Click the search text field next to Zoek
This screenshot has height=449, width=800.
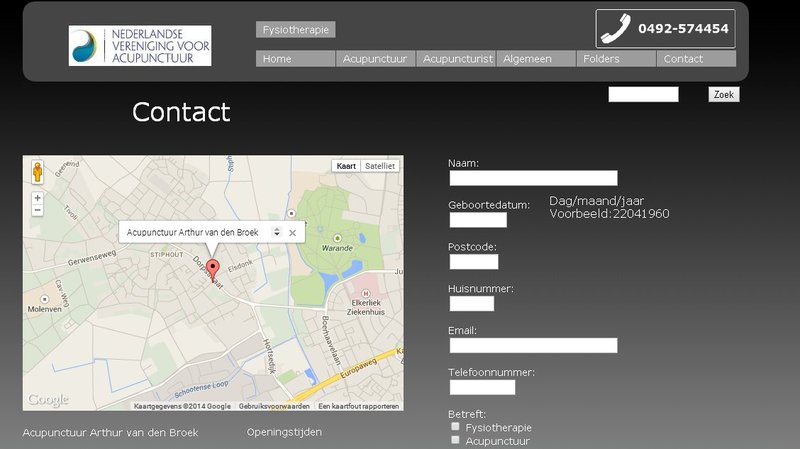point(643,94)
